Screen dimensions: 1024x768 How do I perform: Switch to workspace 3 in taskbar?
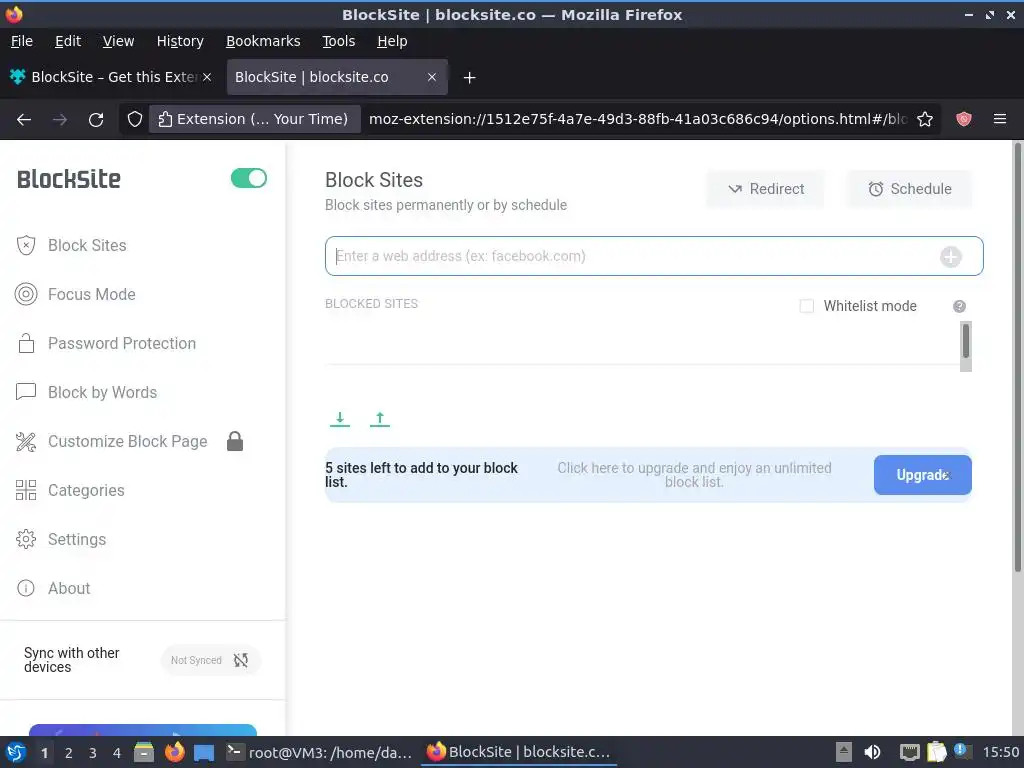click(x=93, y=753)
